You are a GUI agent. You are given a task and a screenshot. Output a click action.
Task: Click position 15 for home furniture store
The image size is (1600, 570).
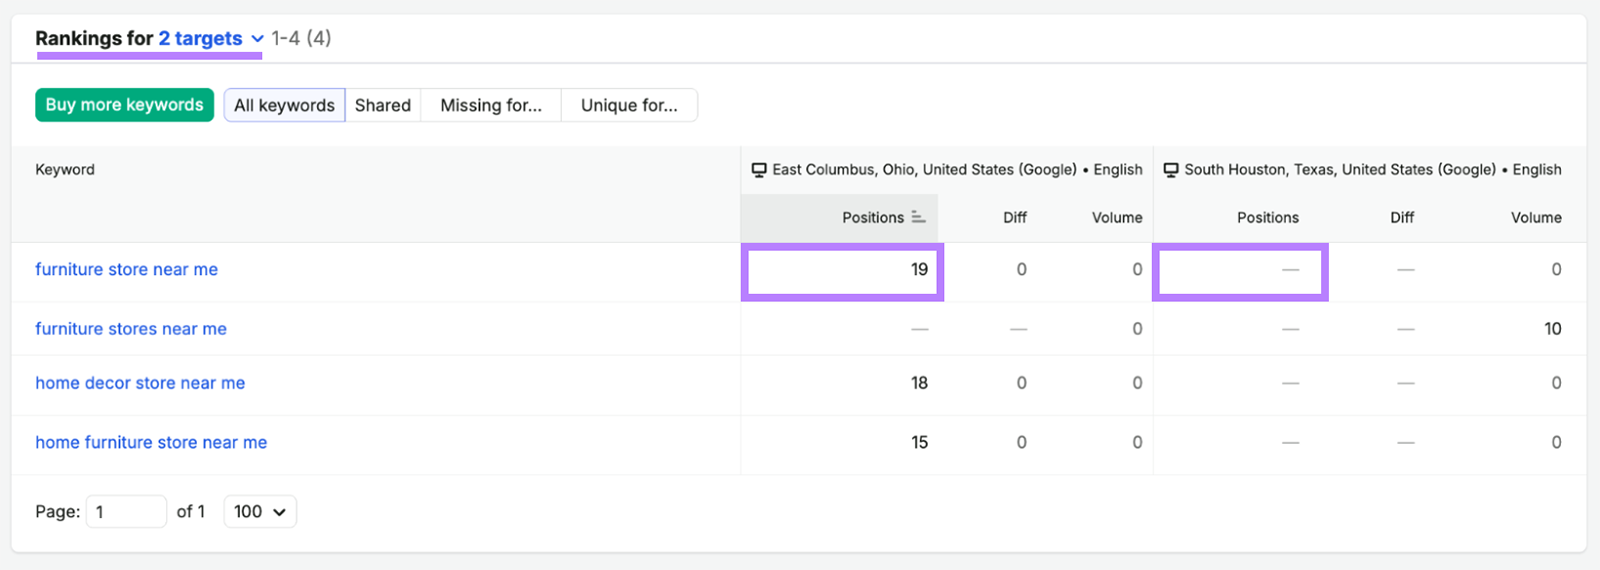(x=919, y=442)
